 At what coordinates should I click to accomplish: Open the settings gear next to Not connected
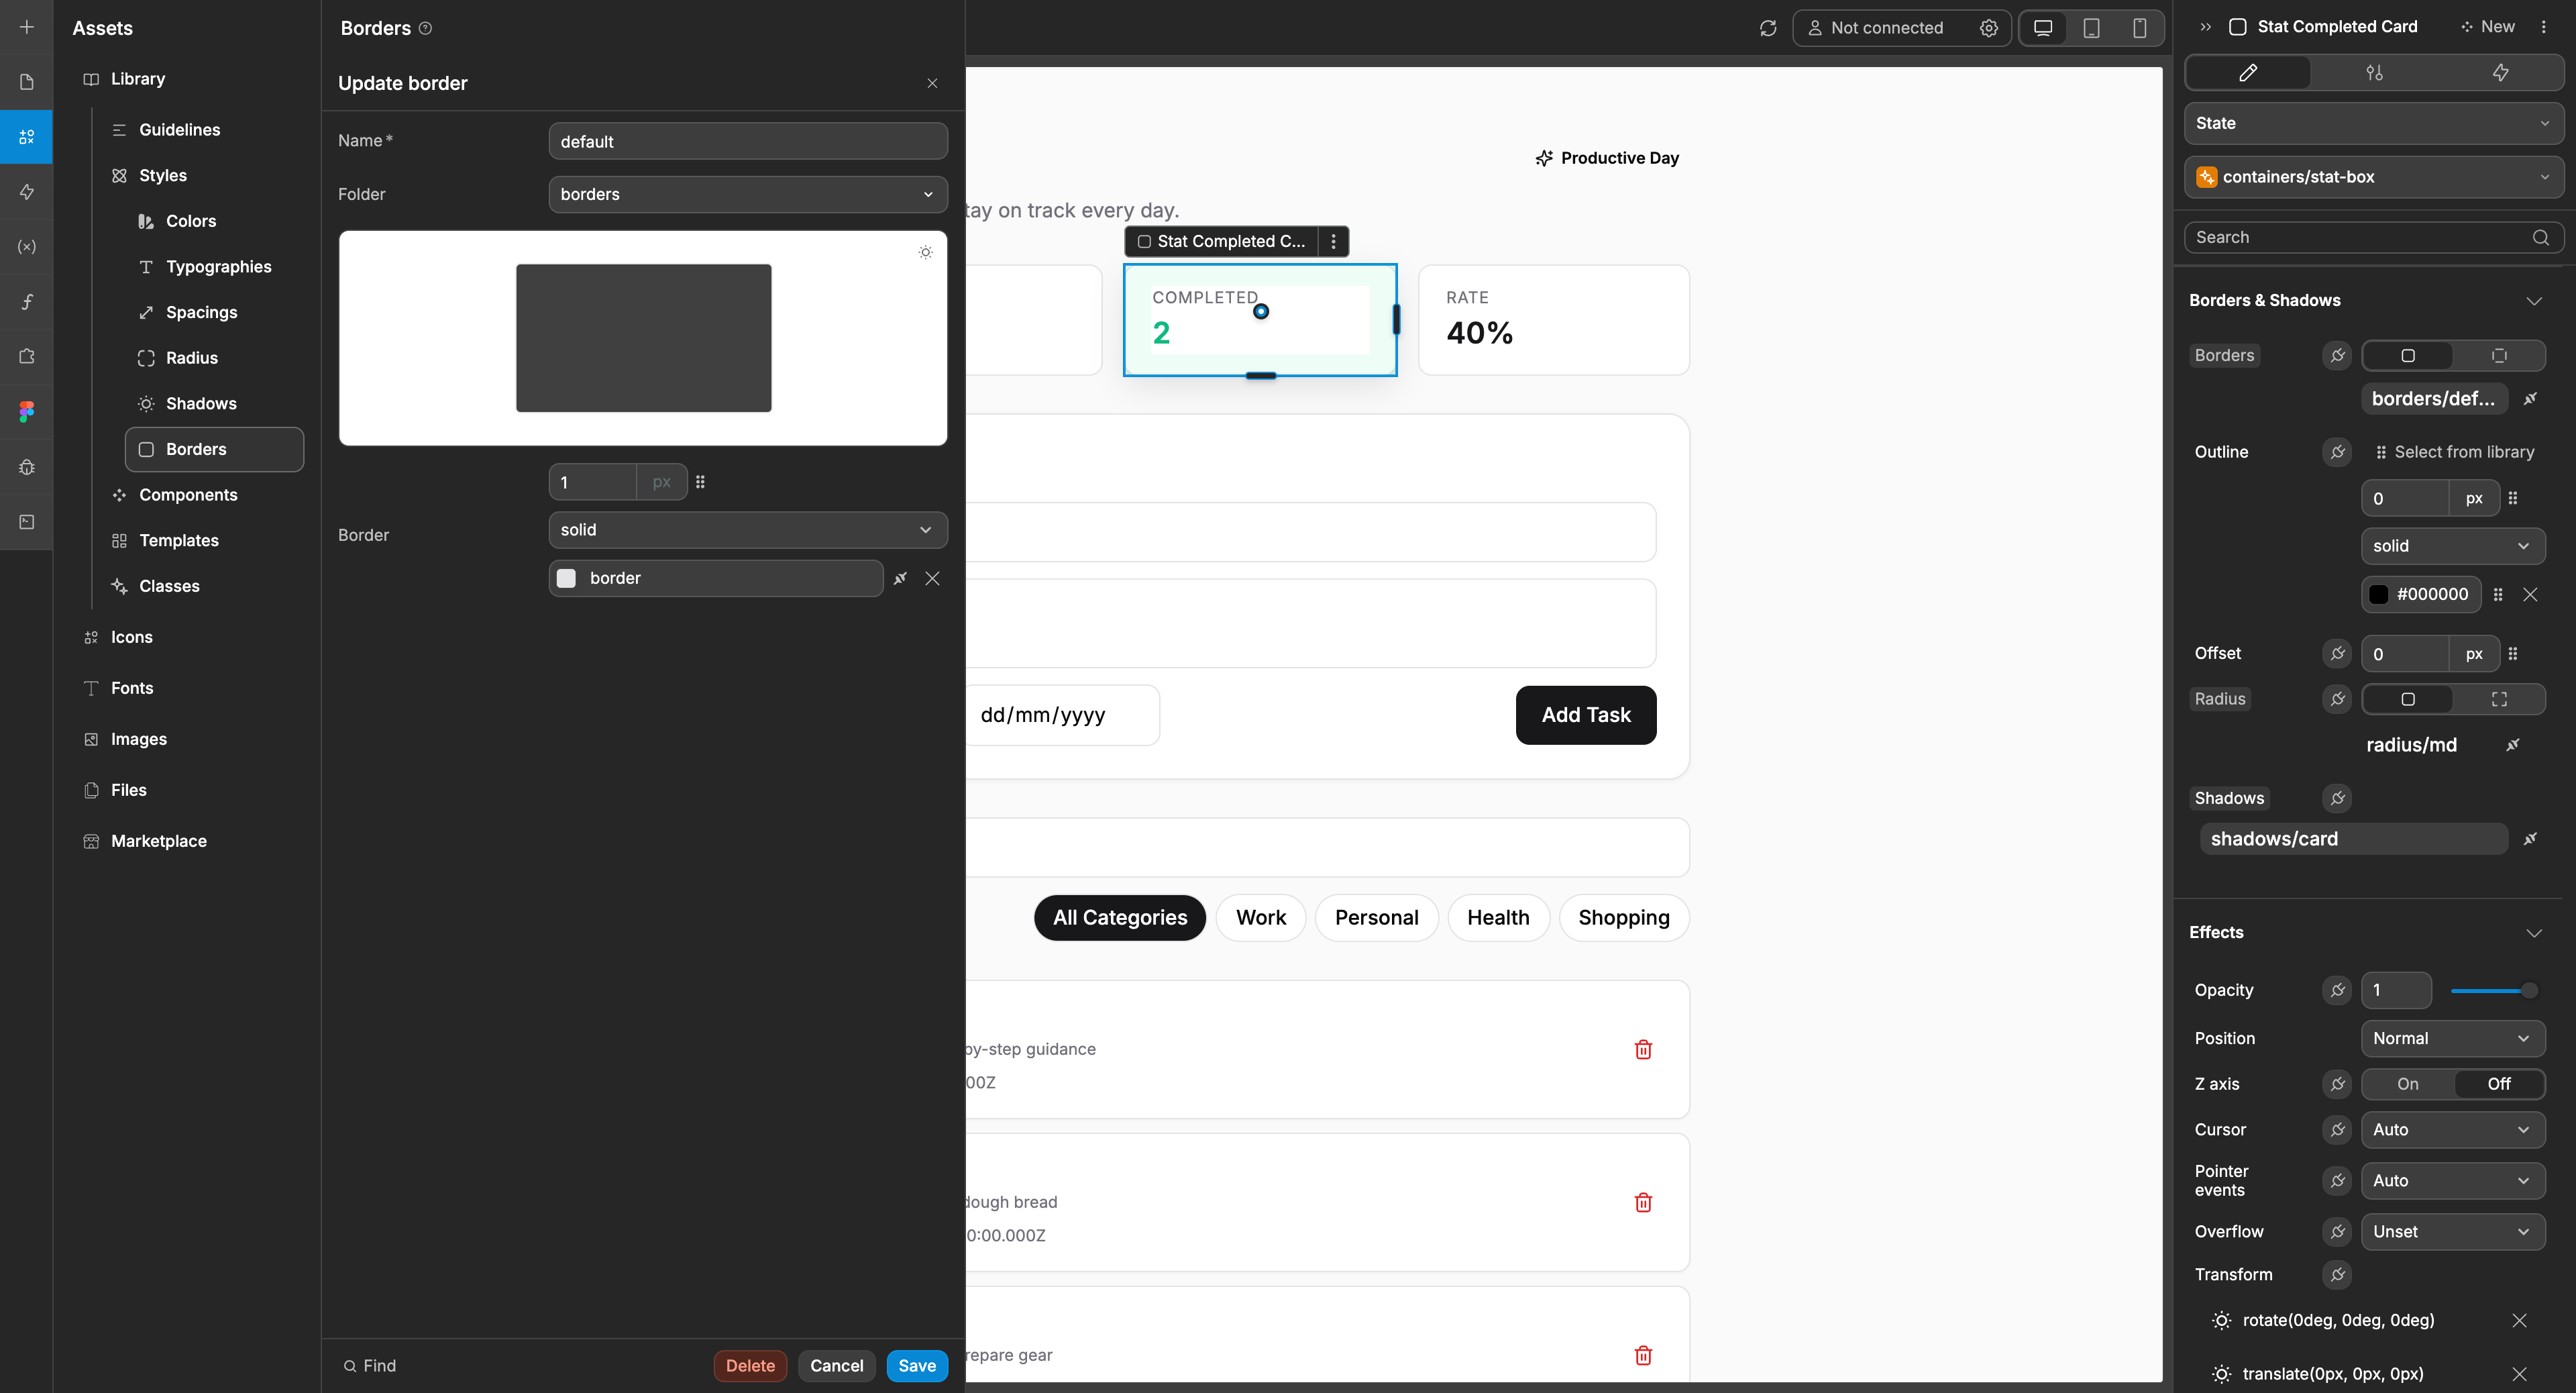(1988, 28)
